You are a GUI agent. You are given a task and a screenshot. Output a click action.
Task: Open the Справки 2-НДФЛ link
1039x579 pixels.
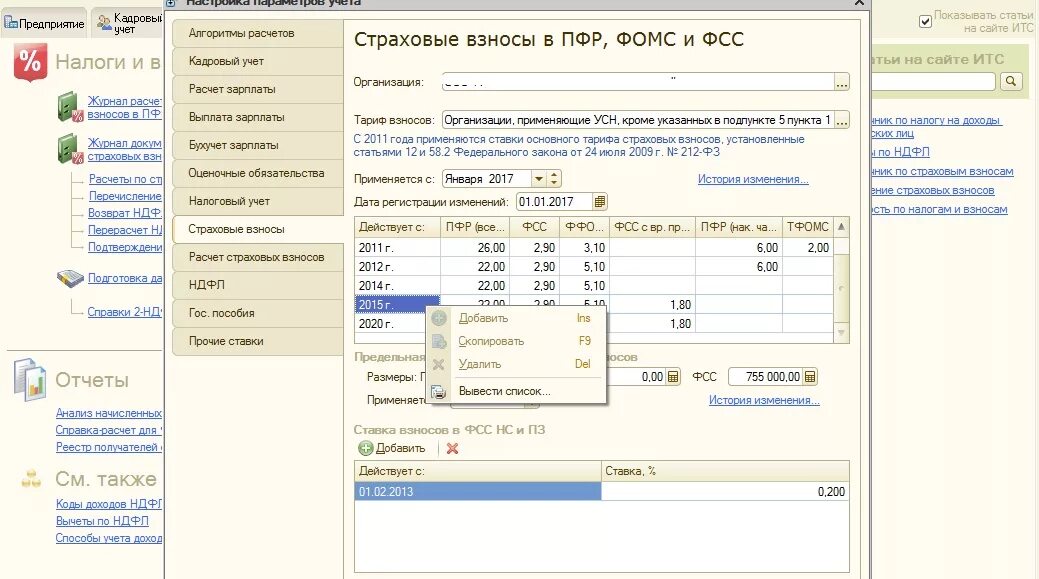(x=125, y=311)
